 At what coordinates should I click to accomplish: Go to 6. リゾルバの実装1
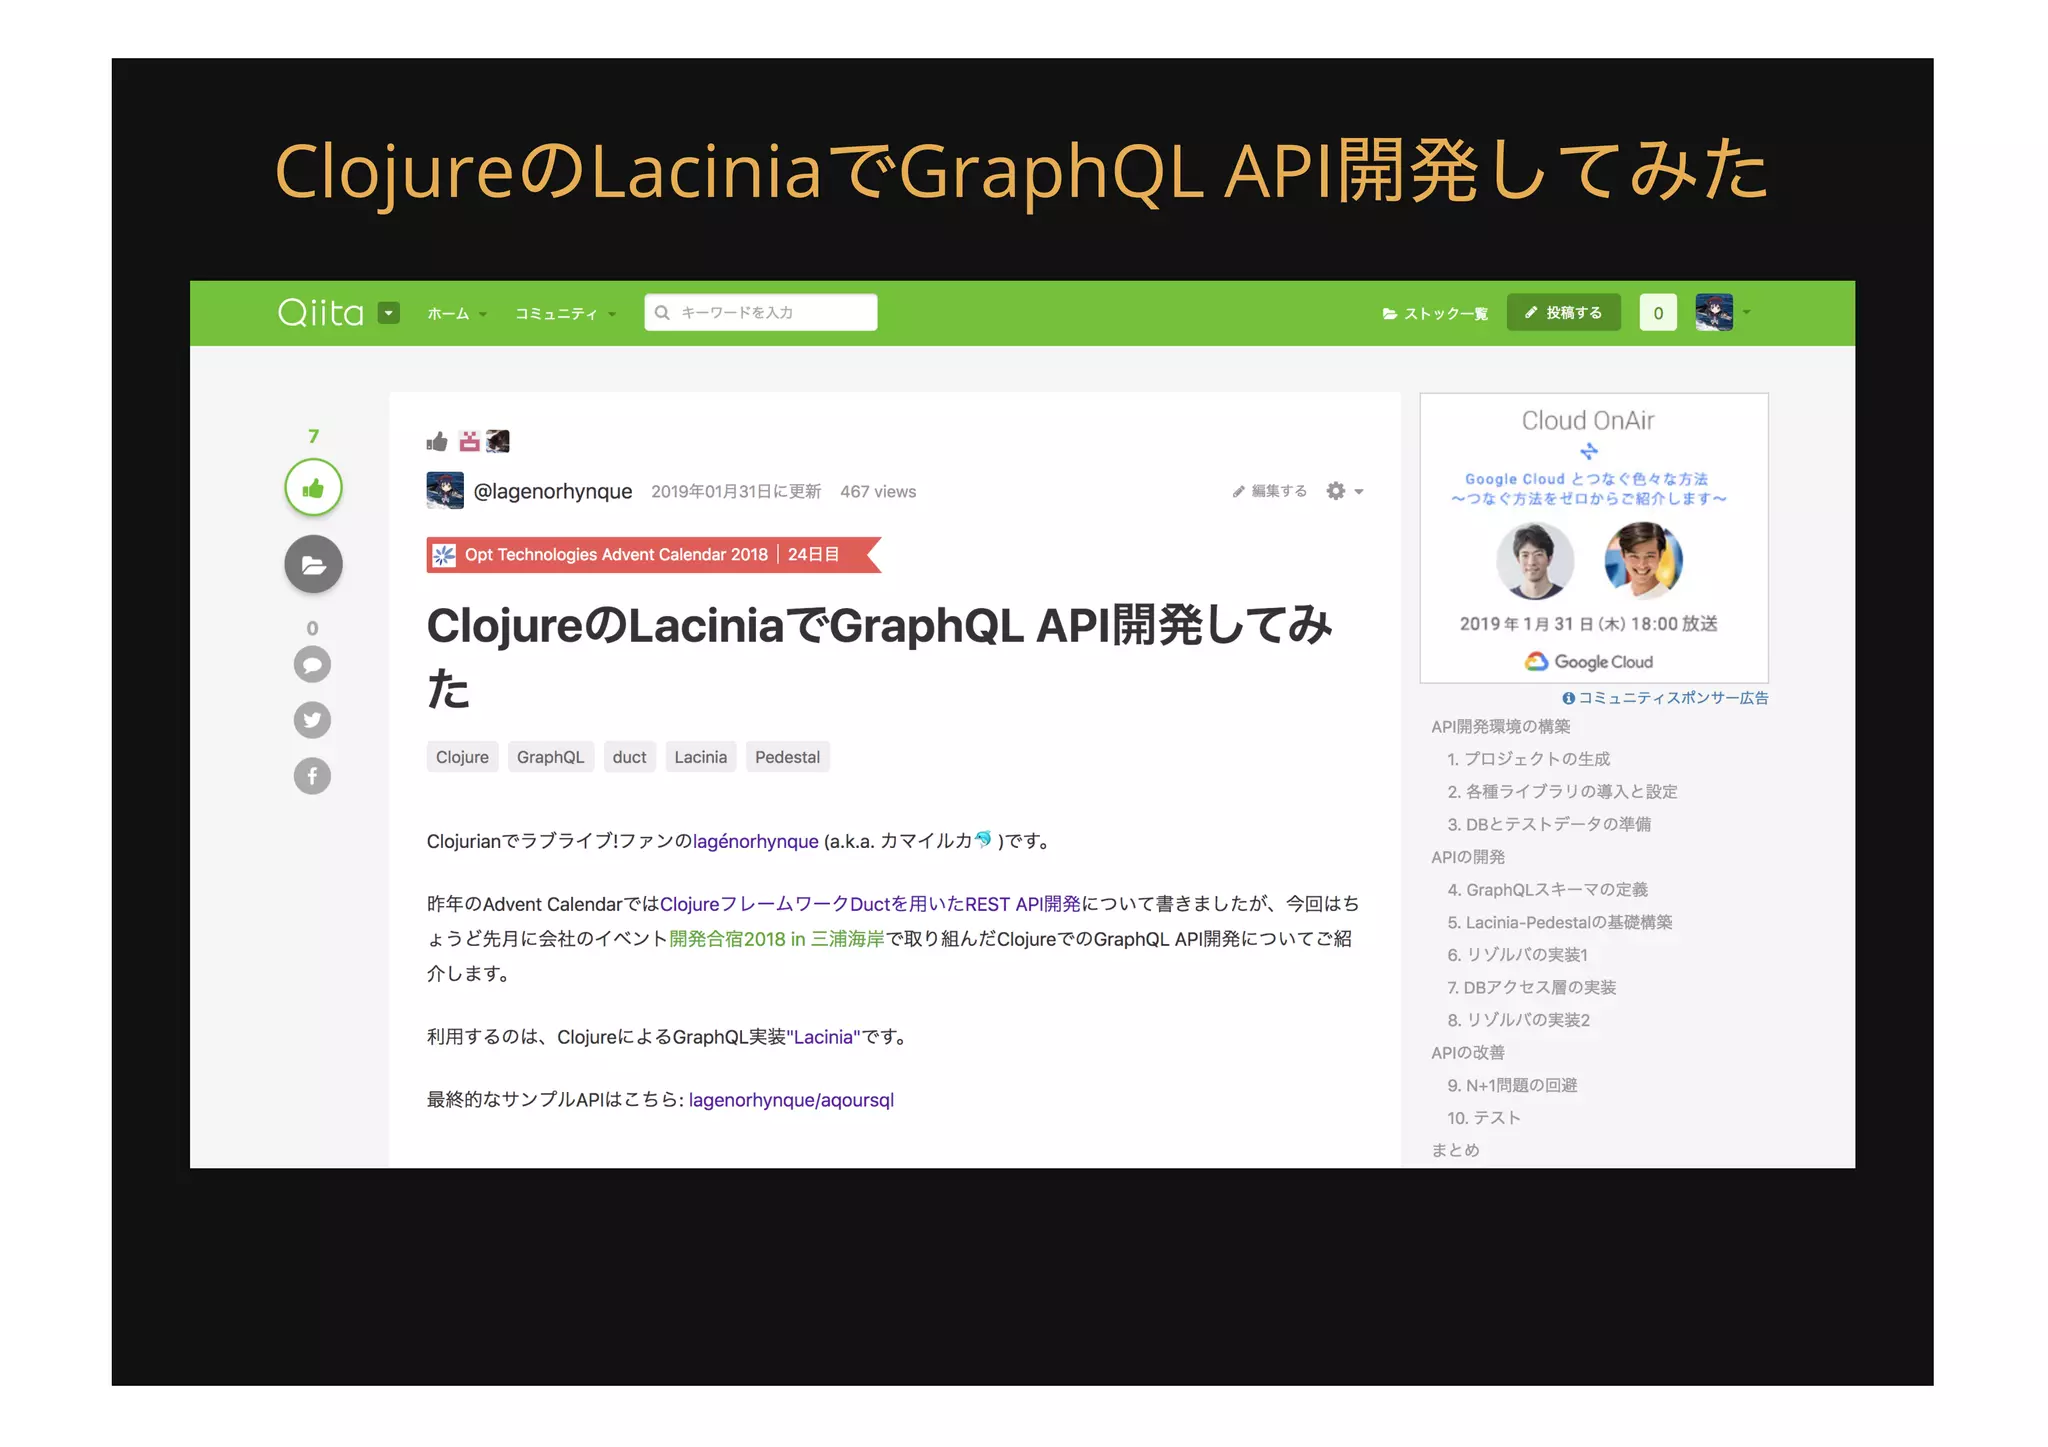click(x=1517, y=955)
